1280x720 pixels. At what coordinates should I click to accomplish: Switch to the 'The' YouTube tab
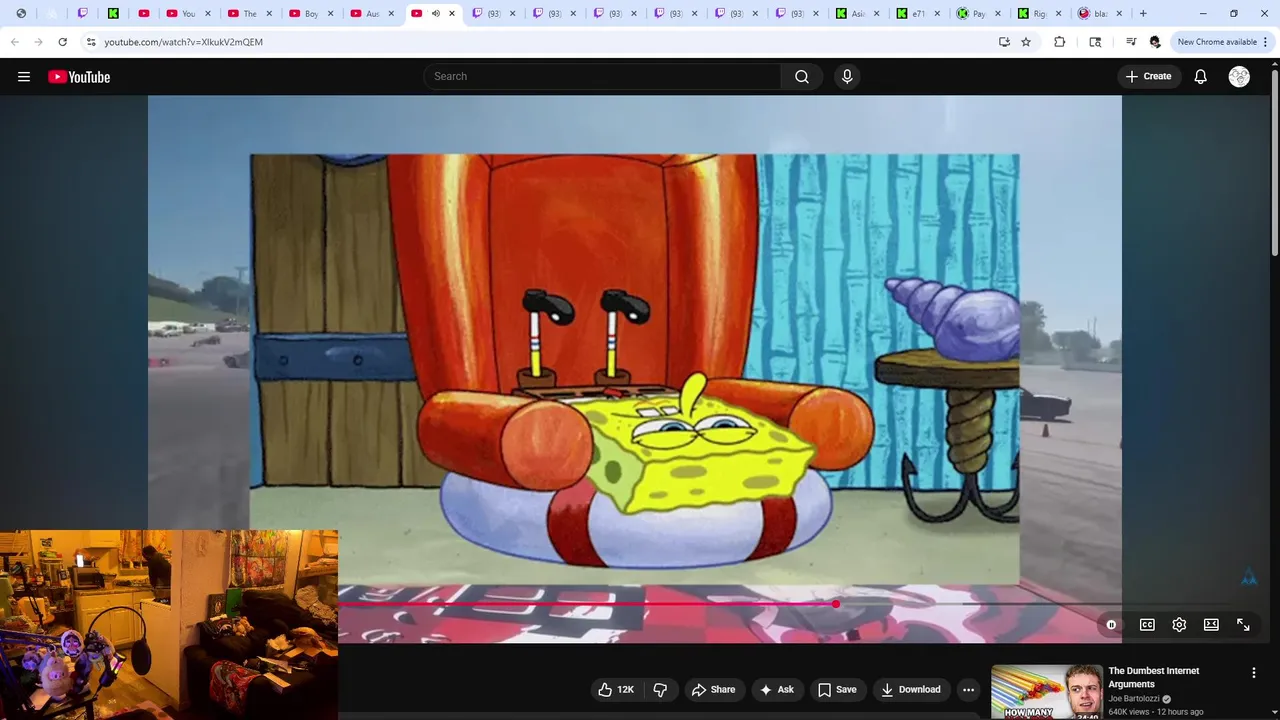pyautogui.click(x=250, y=14)
